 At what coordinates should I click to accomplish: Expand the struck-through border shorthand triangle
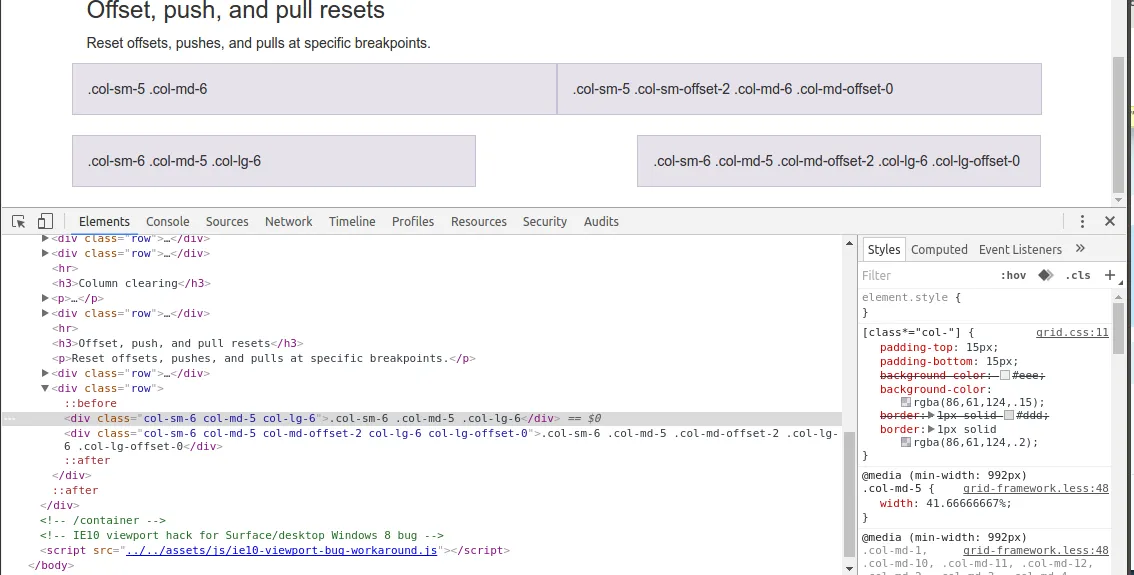pyautogui.click(x=932, y=416)
